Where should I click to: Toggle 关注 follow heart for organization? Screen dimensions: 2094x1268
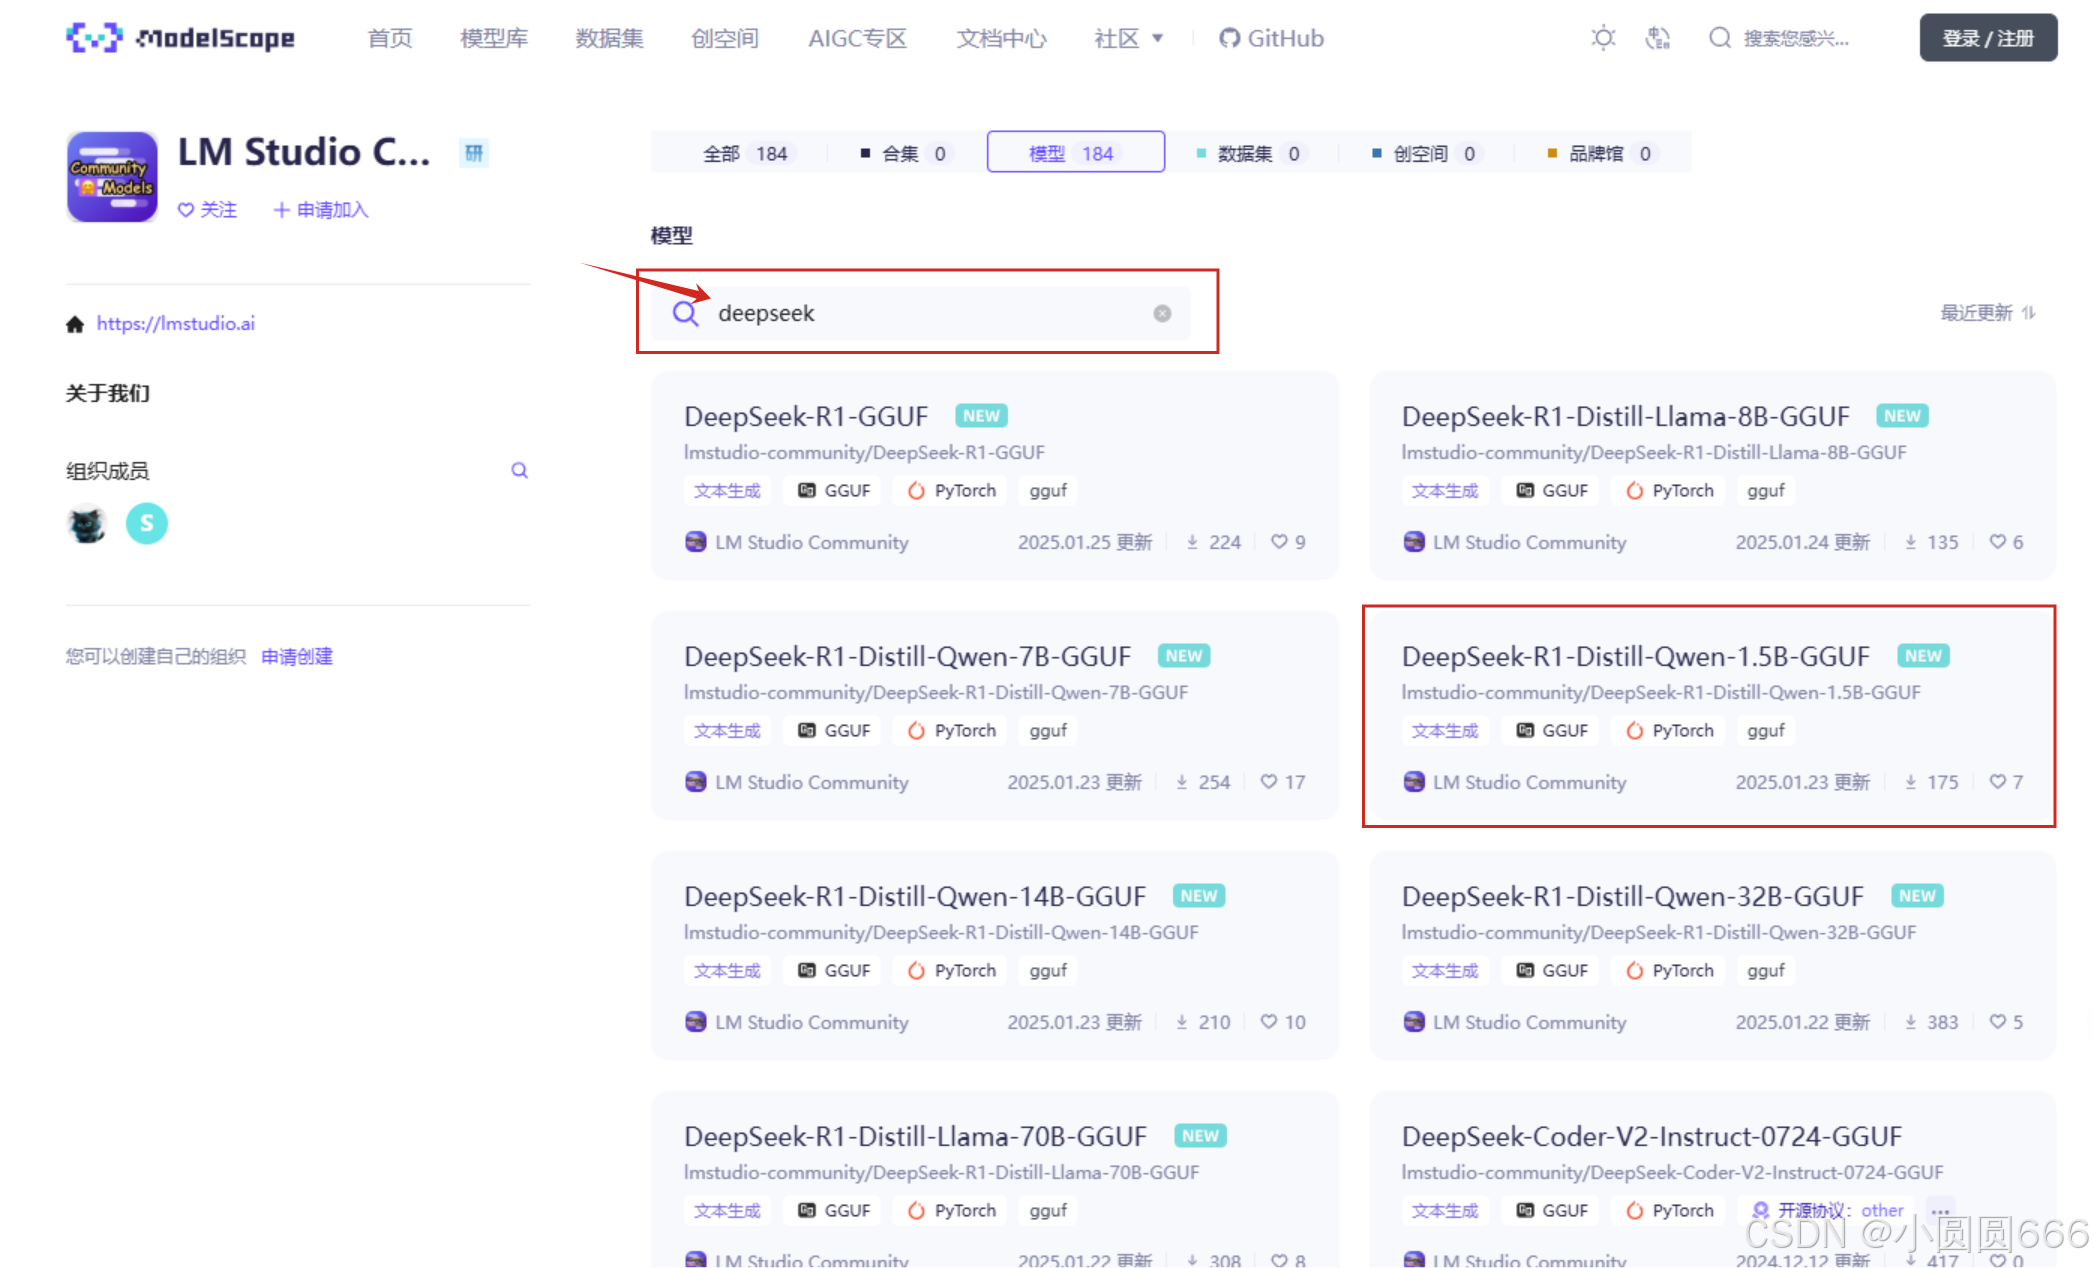[x=207, y=210]
